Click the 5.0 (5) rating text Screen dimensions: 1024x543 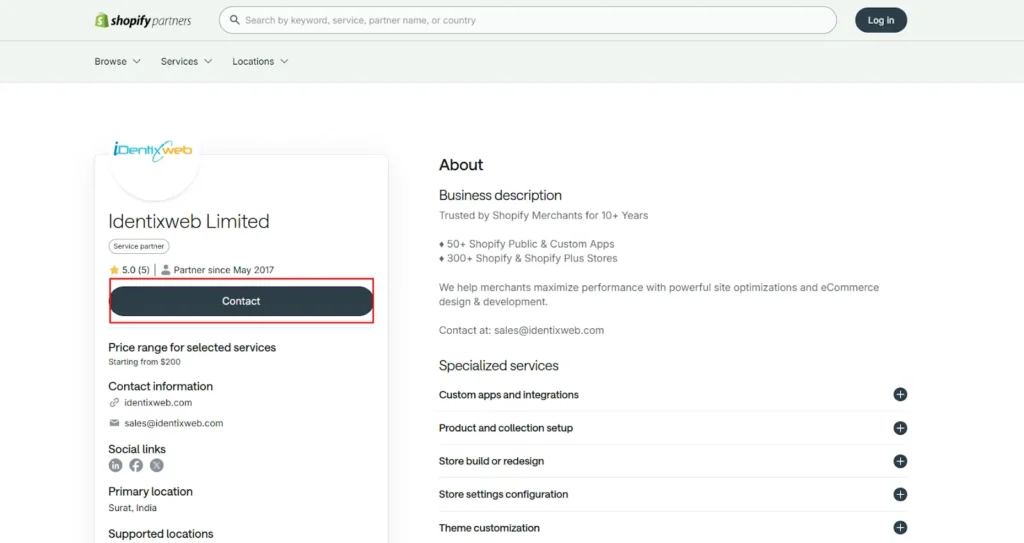[x=136, y=270]
